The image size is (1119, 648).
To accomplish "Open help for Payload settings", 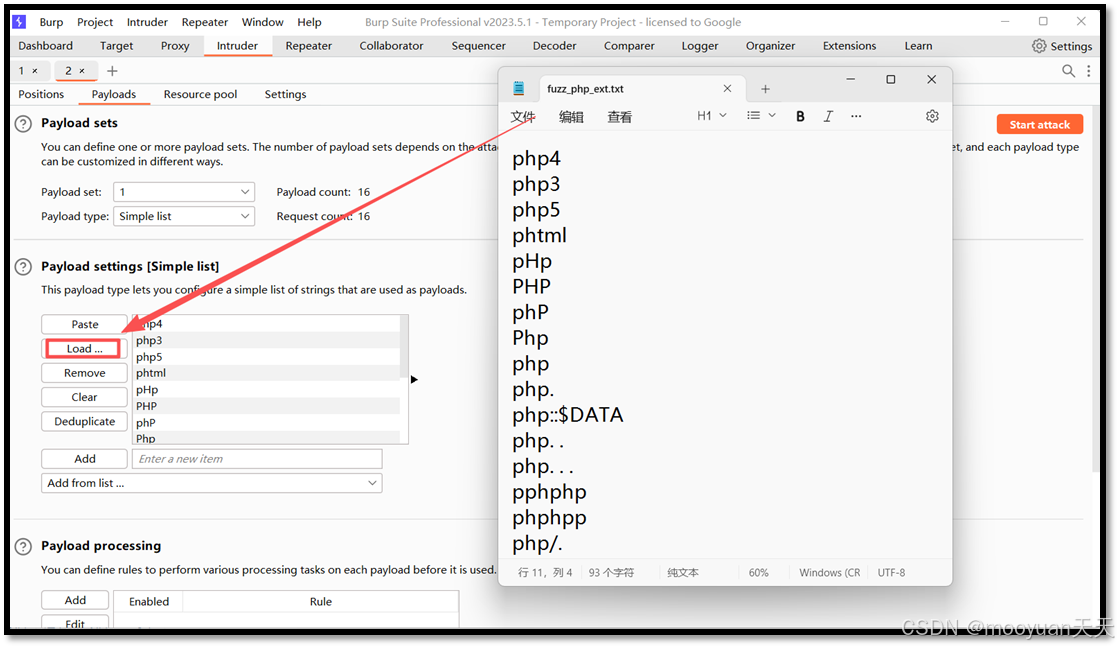I will pos(24,267).
